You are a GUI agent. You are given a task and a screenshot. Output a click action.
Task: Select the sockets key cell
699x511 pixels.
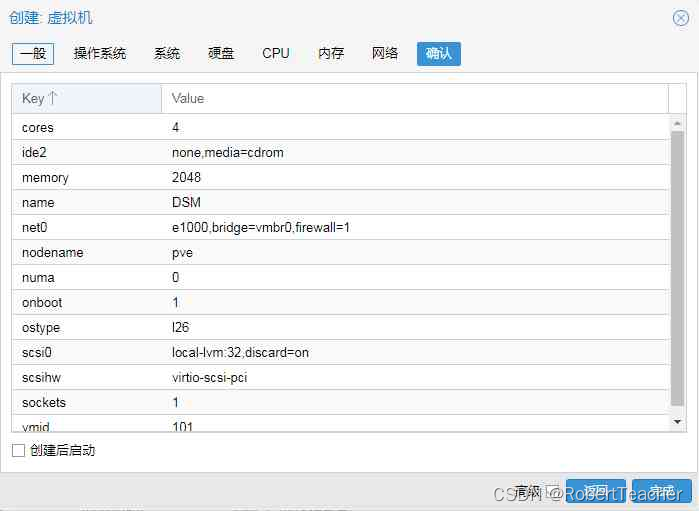pos(86,402)
